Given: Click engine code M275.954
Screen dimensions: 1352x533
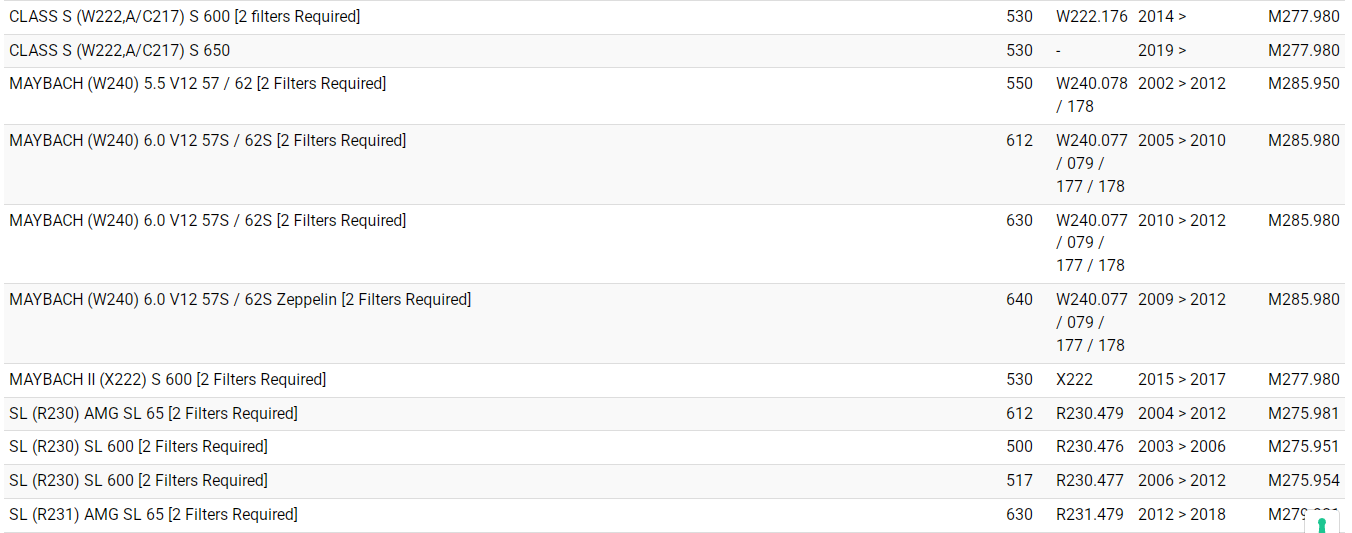Looking at the screenshot, I should pyautogui.click(x=1303, y=481).
